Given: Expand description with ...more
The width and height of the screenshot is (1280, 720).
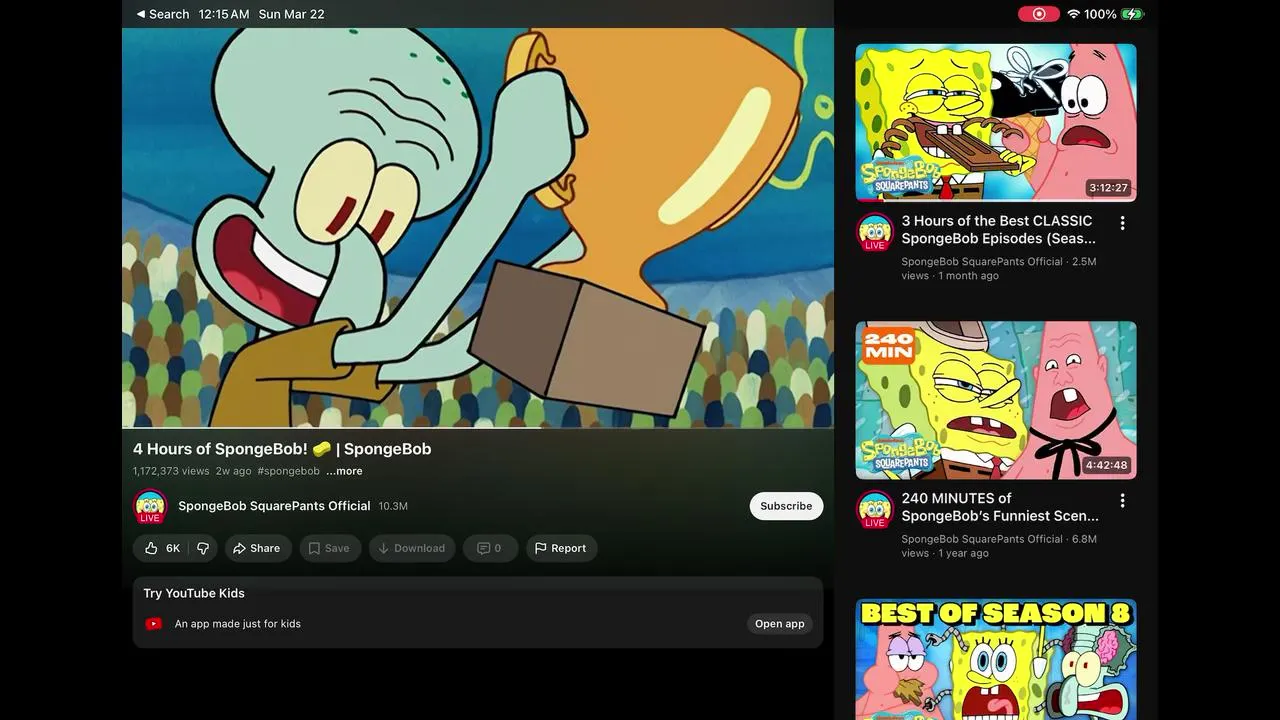Looking at the screenshot, I should (x=344, y=471).
